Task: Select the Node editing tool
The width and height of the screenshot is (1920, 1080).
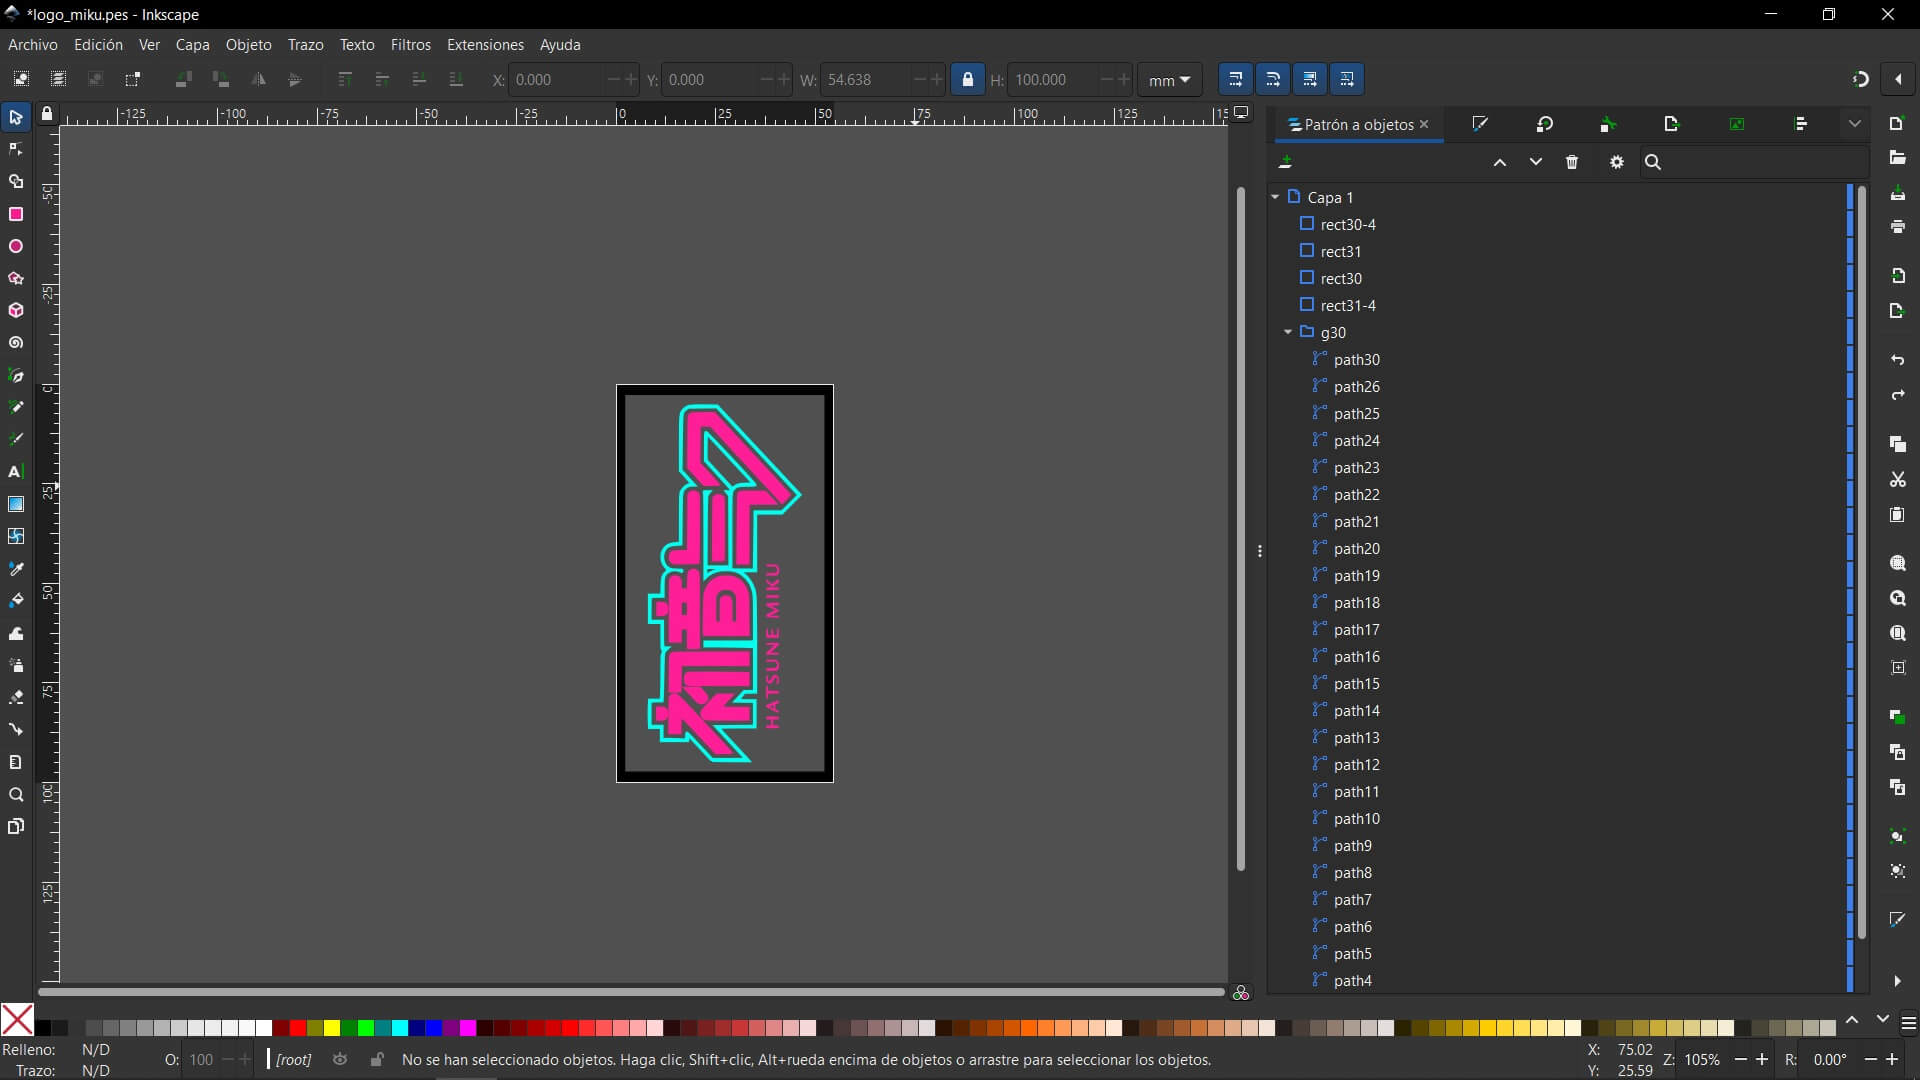Action: 16,150
